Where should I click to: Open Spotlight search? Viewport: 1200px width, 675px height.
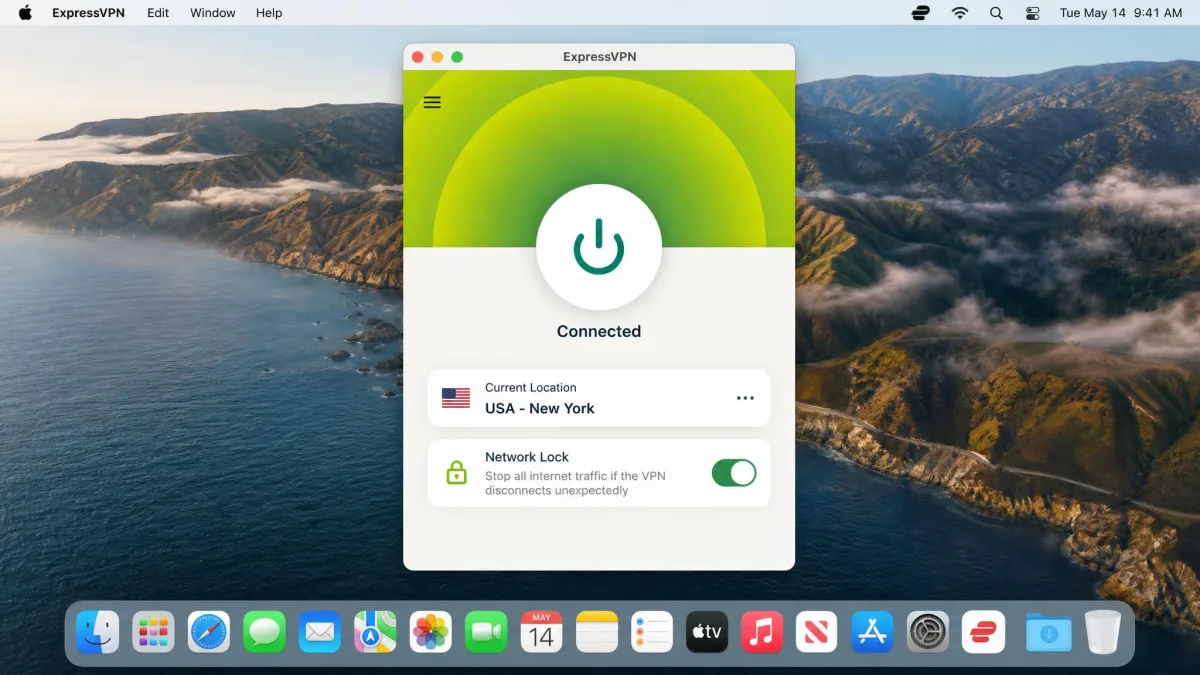[996, 13]
